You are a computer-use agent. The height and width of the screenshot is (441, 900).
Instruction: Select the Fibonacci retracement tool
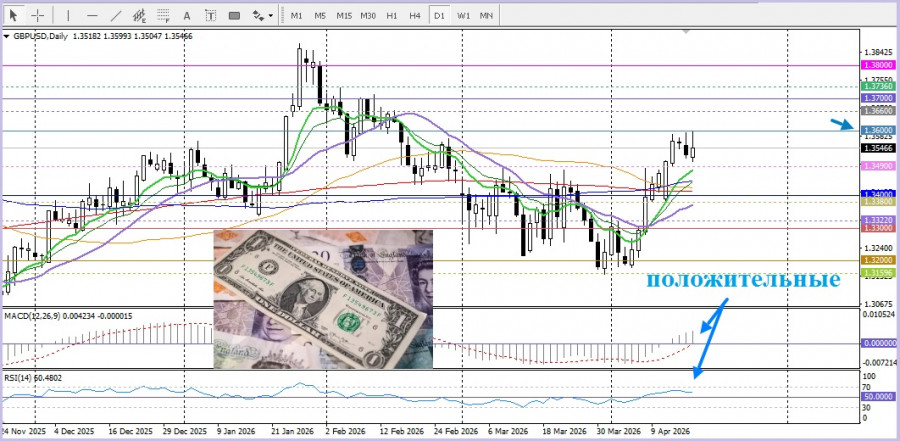tap(164, 16)
